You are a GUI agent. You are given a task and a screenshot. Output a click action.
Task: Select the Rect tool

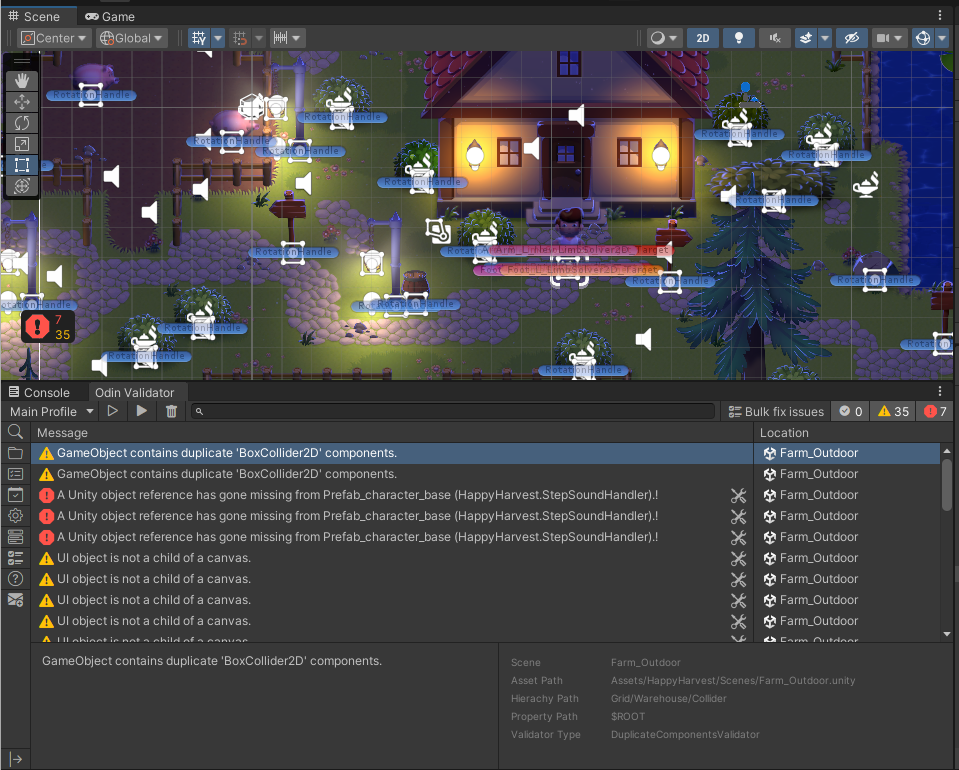tap(22, 165)
